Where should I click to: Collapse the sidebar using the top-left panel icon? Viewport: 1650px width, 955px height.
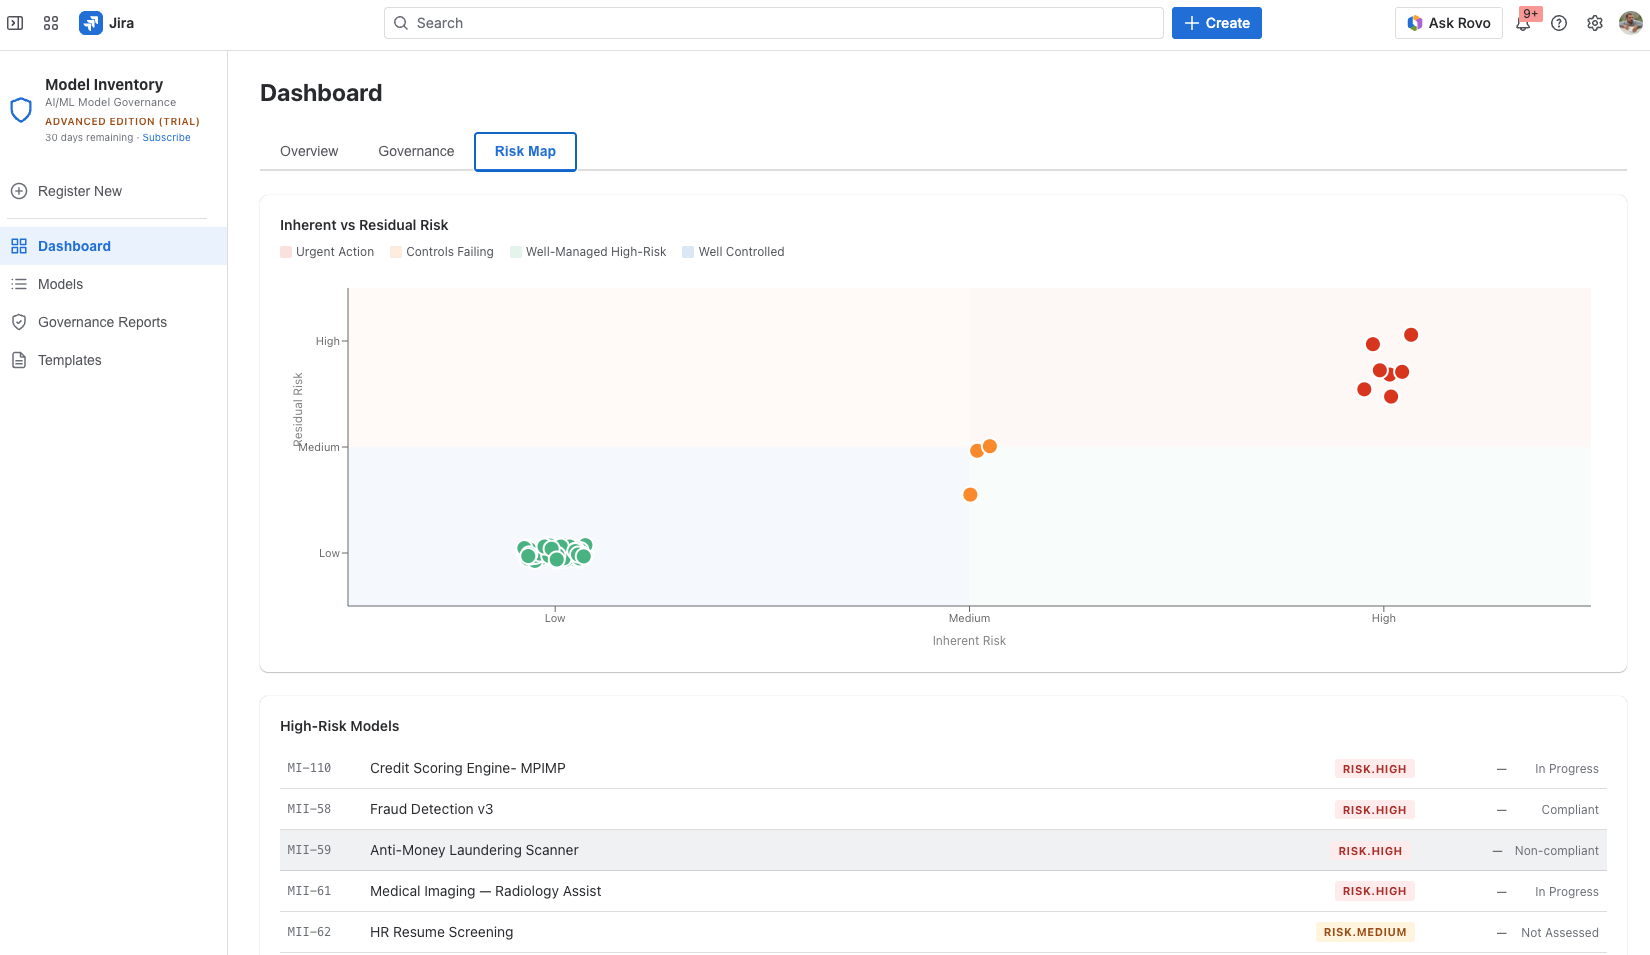click(x=15, y=23)
